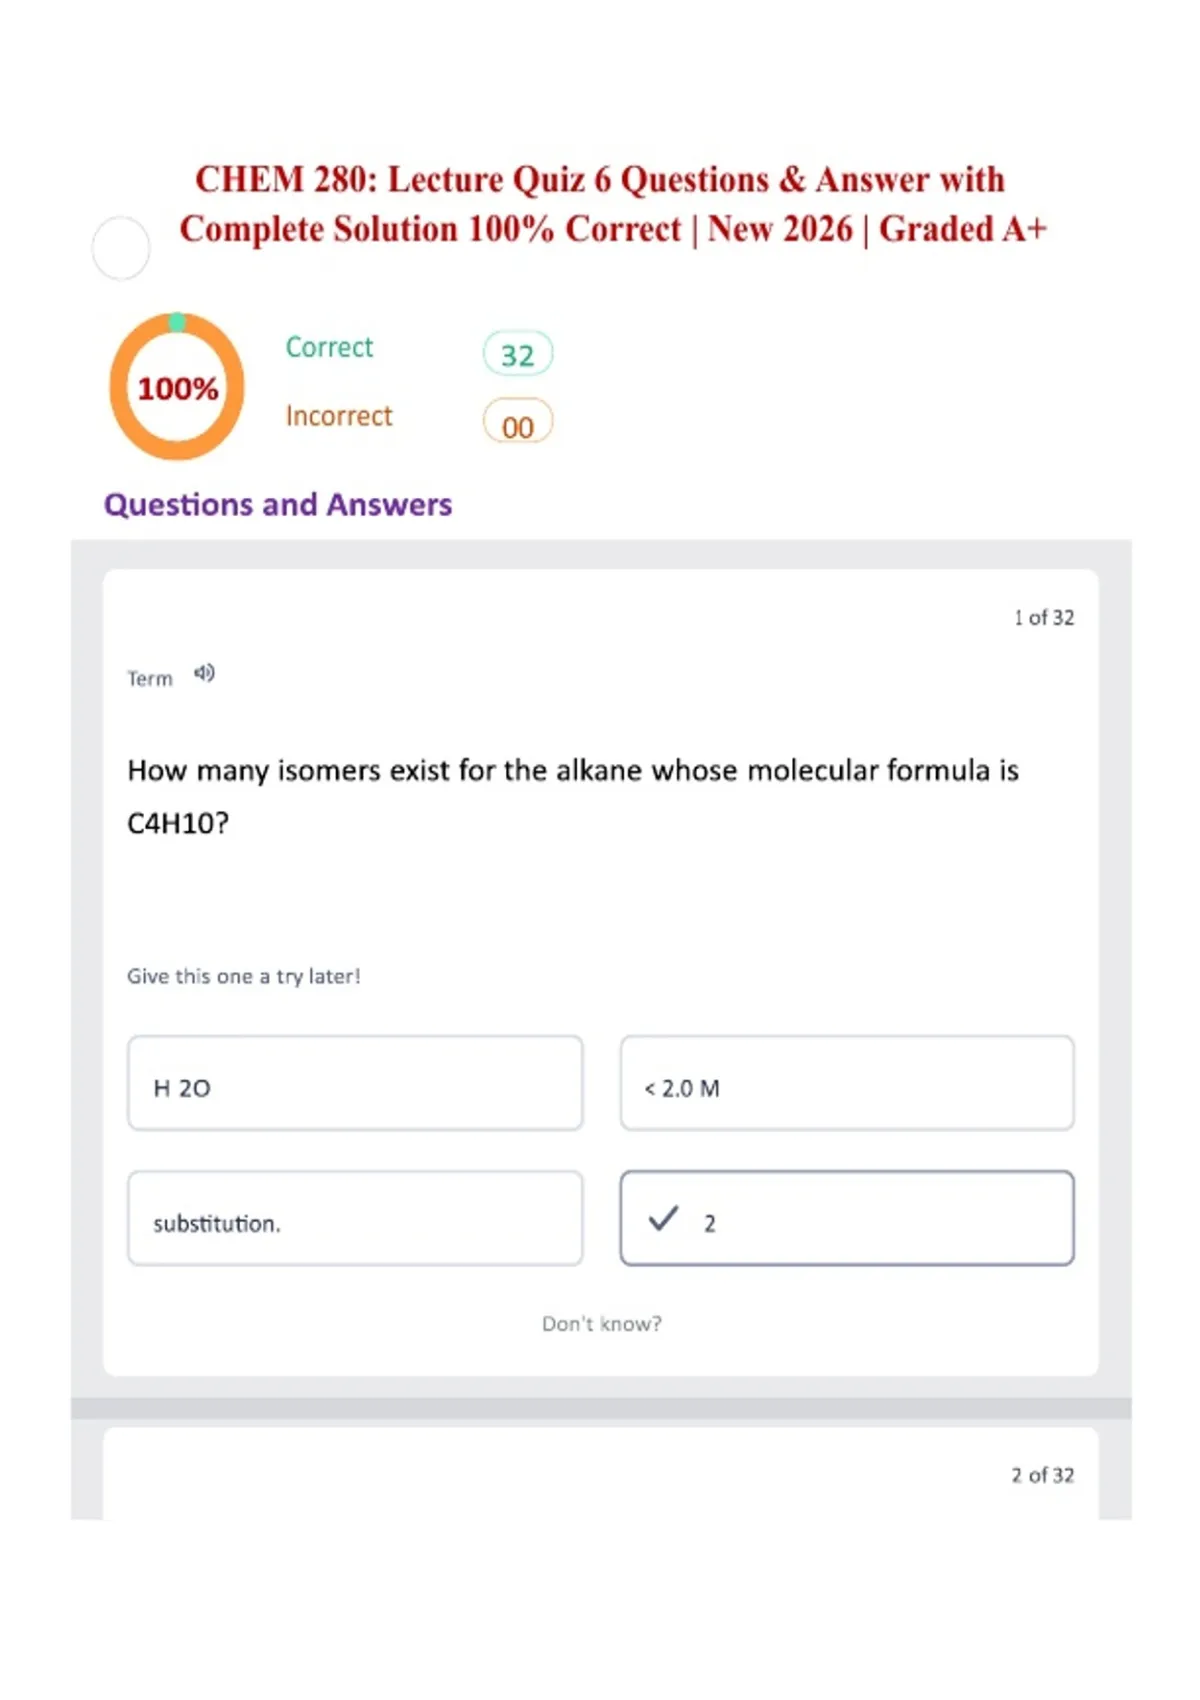Click the Term label on the card
This screenshot has width=1200, height=1700.
point(150,678)
